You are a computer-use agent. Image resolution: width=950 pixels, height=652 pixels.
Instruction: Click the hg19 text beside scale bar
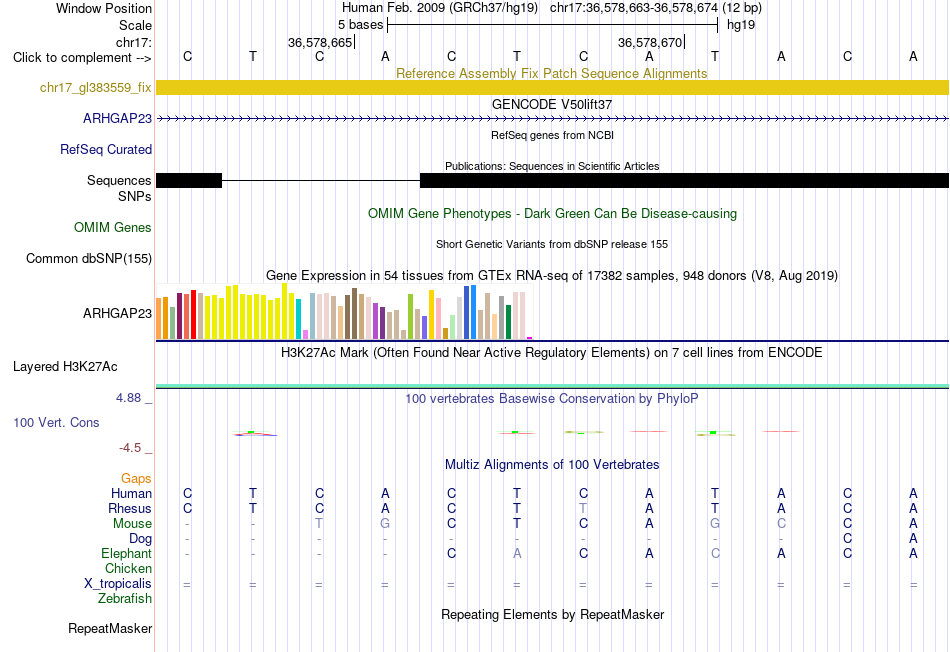point(741,25)
